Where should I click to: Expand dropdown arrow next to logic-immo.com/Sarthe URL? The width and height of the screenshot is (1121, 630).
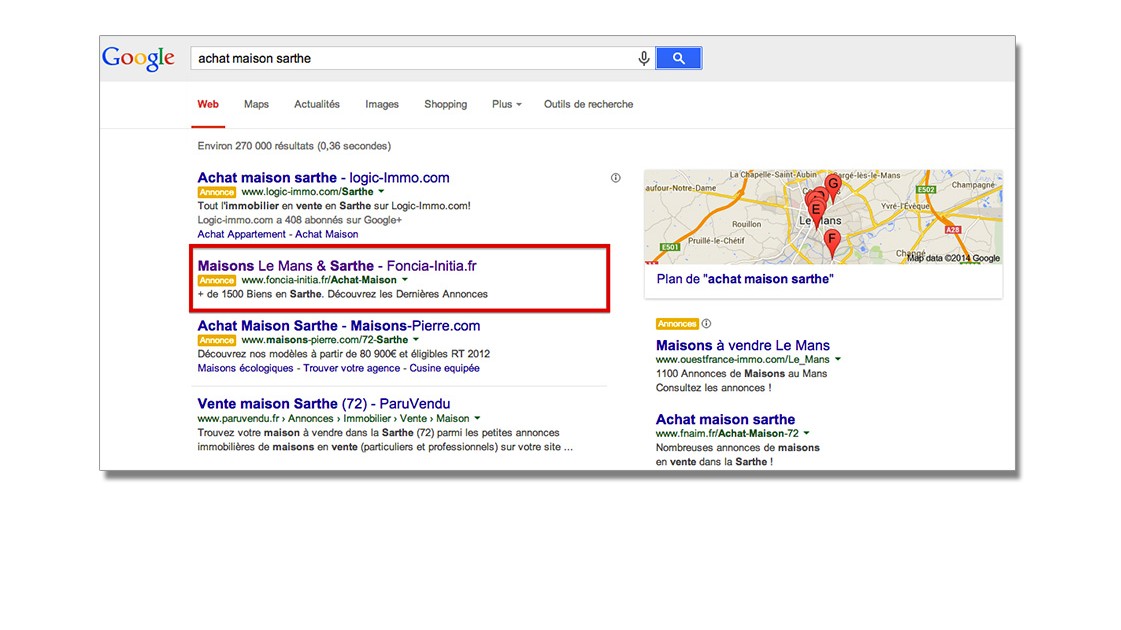[381, 192]
